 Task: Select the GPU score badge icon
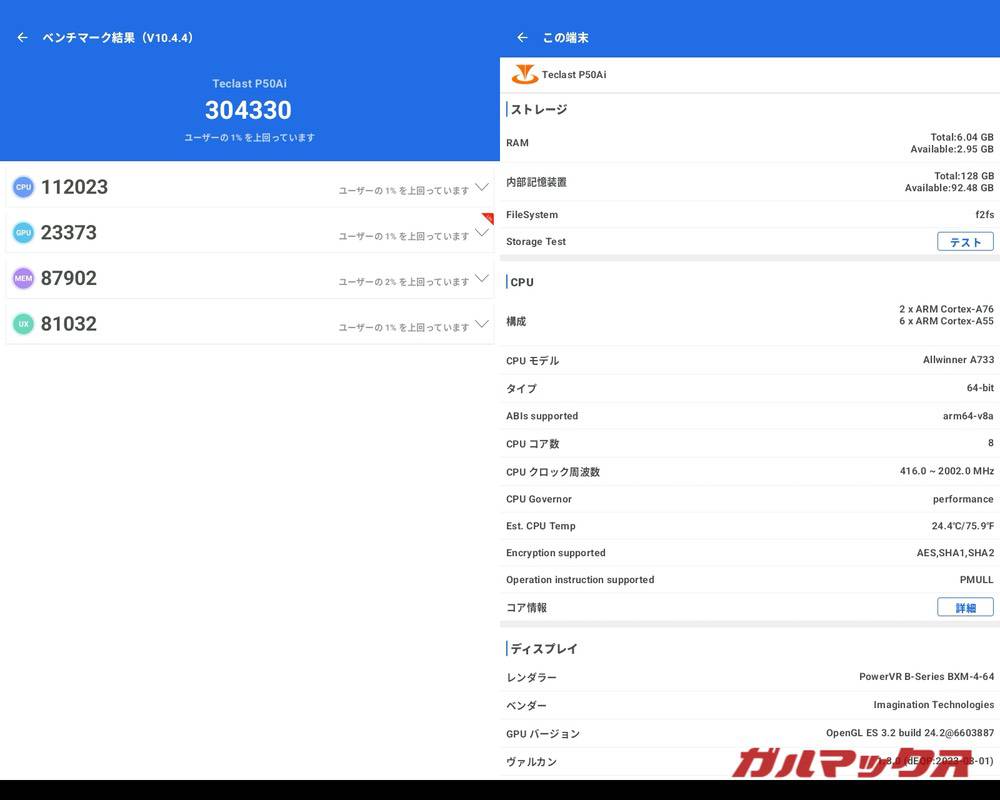(x=22, y=232)
